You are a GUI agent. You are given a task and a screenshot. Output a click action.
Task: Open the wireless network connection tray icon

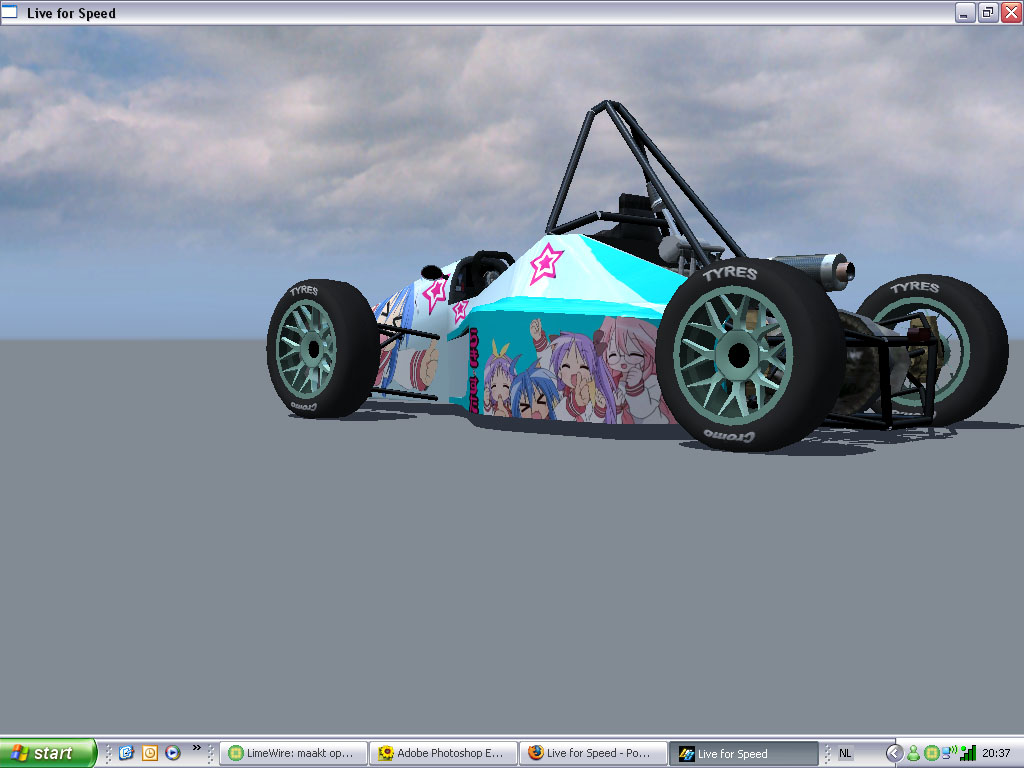click(x=950, y=754)
